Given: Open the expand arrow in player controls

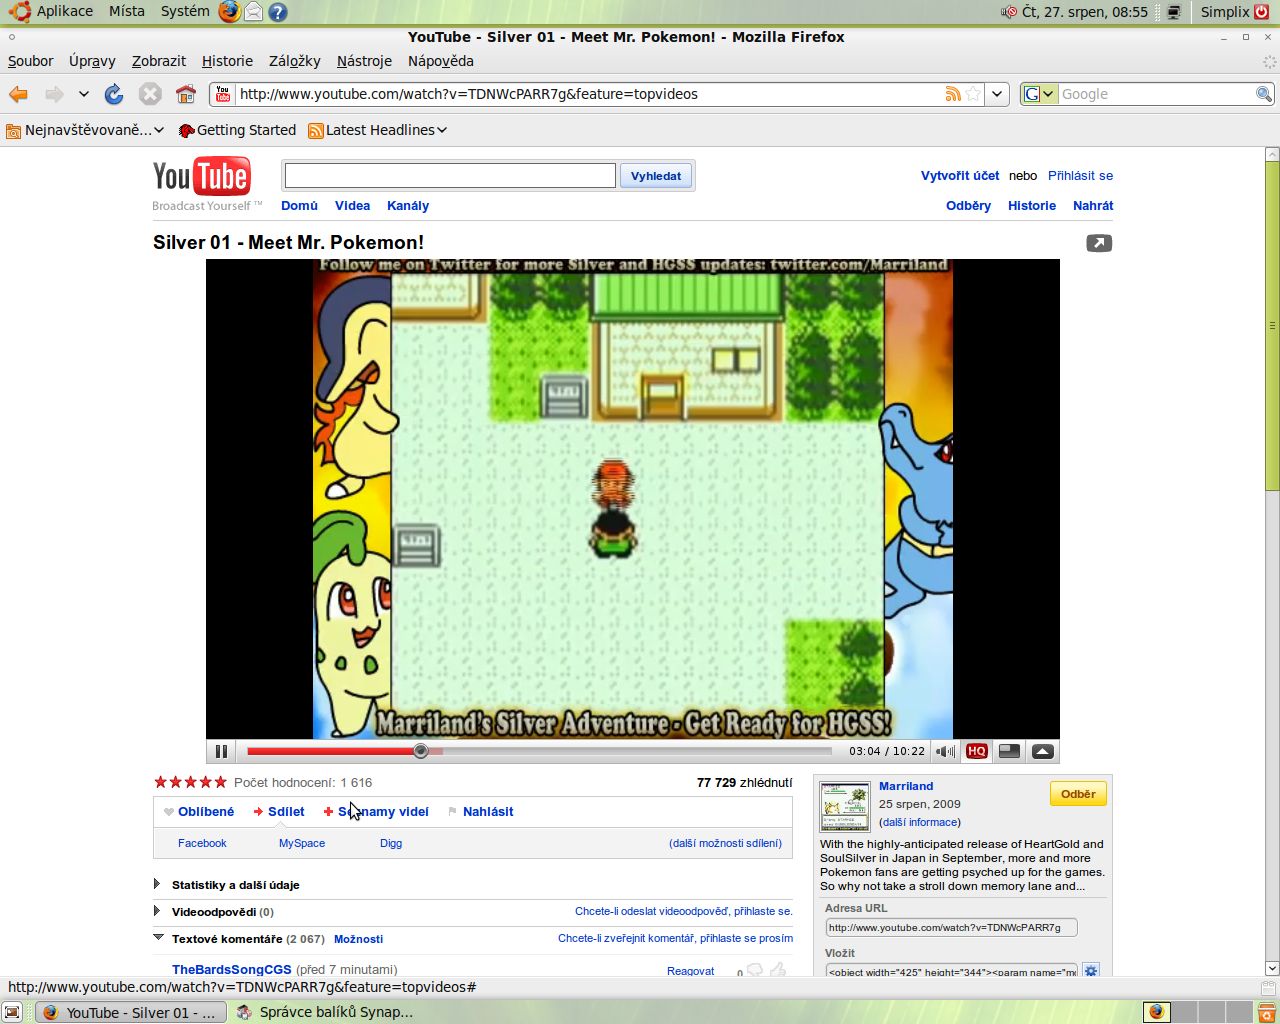Looking at the screenshot, I should point(1042,751).
